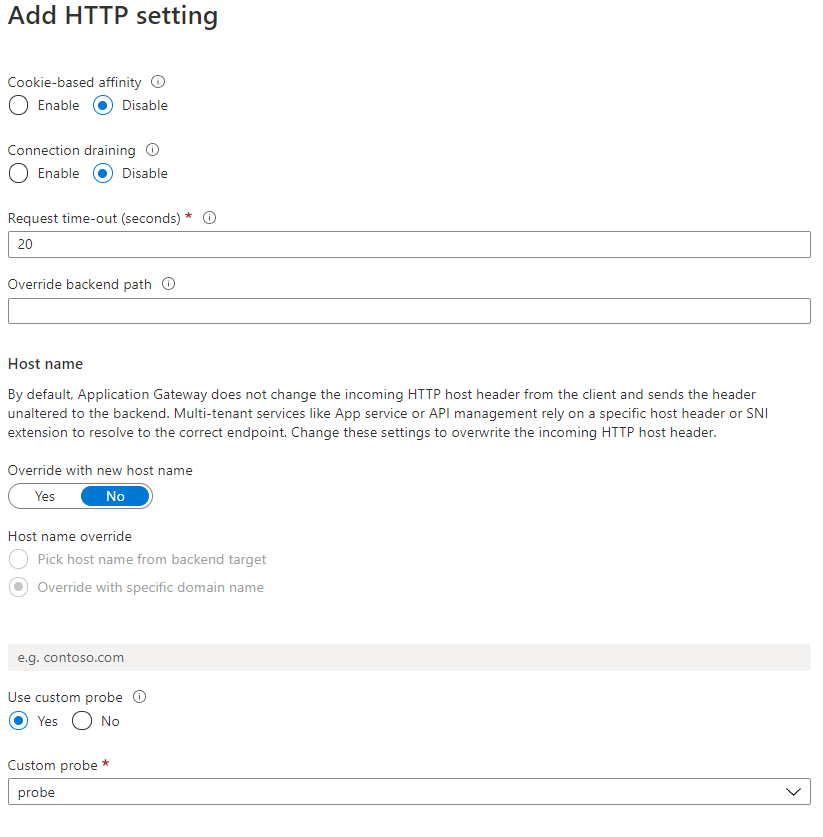This screenshot has width=823, height=837.
Task: Click the Override backend path info icon
Action: point(169,284)
